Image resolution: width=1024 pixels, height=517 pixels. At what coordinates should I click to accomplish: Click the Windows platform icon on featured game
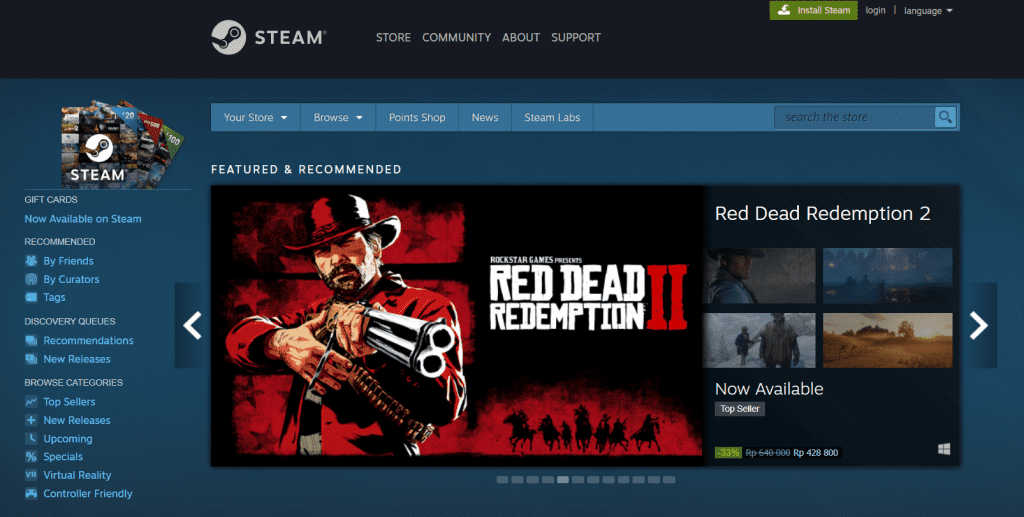pyautogui.click(x=944, y=449)
